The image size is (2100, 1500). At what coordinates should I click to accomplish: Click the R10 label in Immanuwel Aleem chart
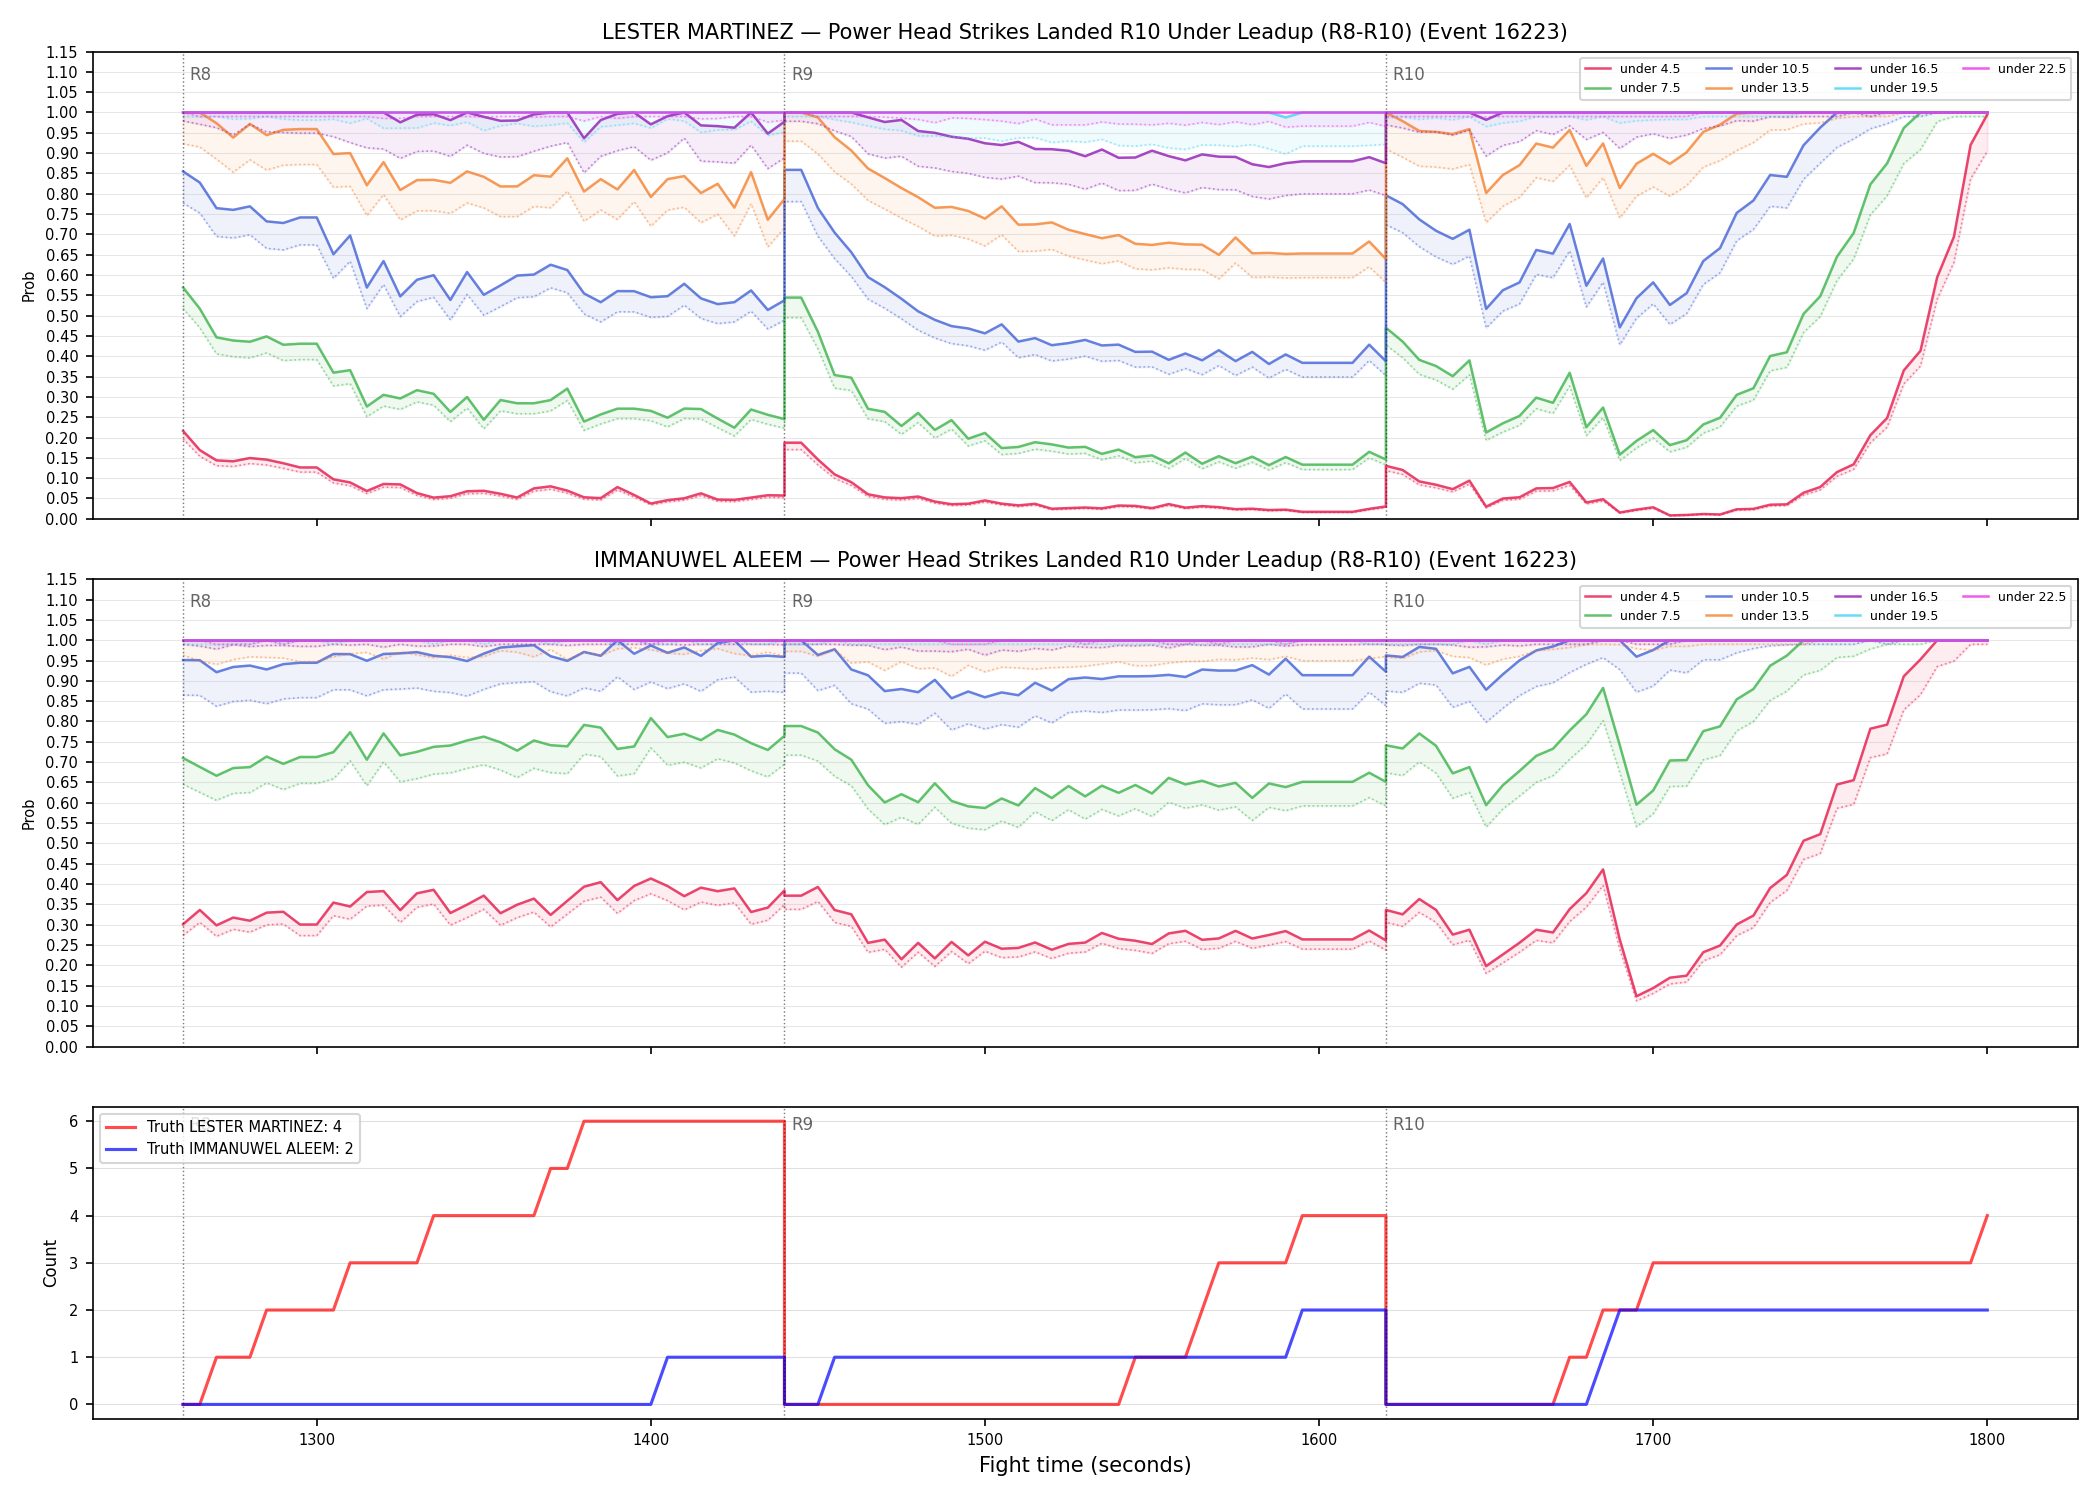[x=1408, y=601]
